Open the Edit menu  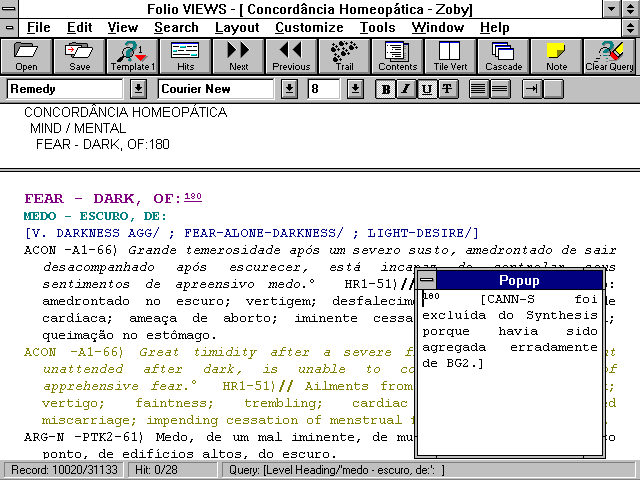tap(79, 28)
